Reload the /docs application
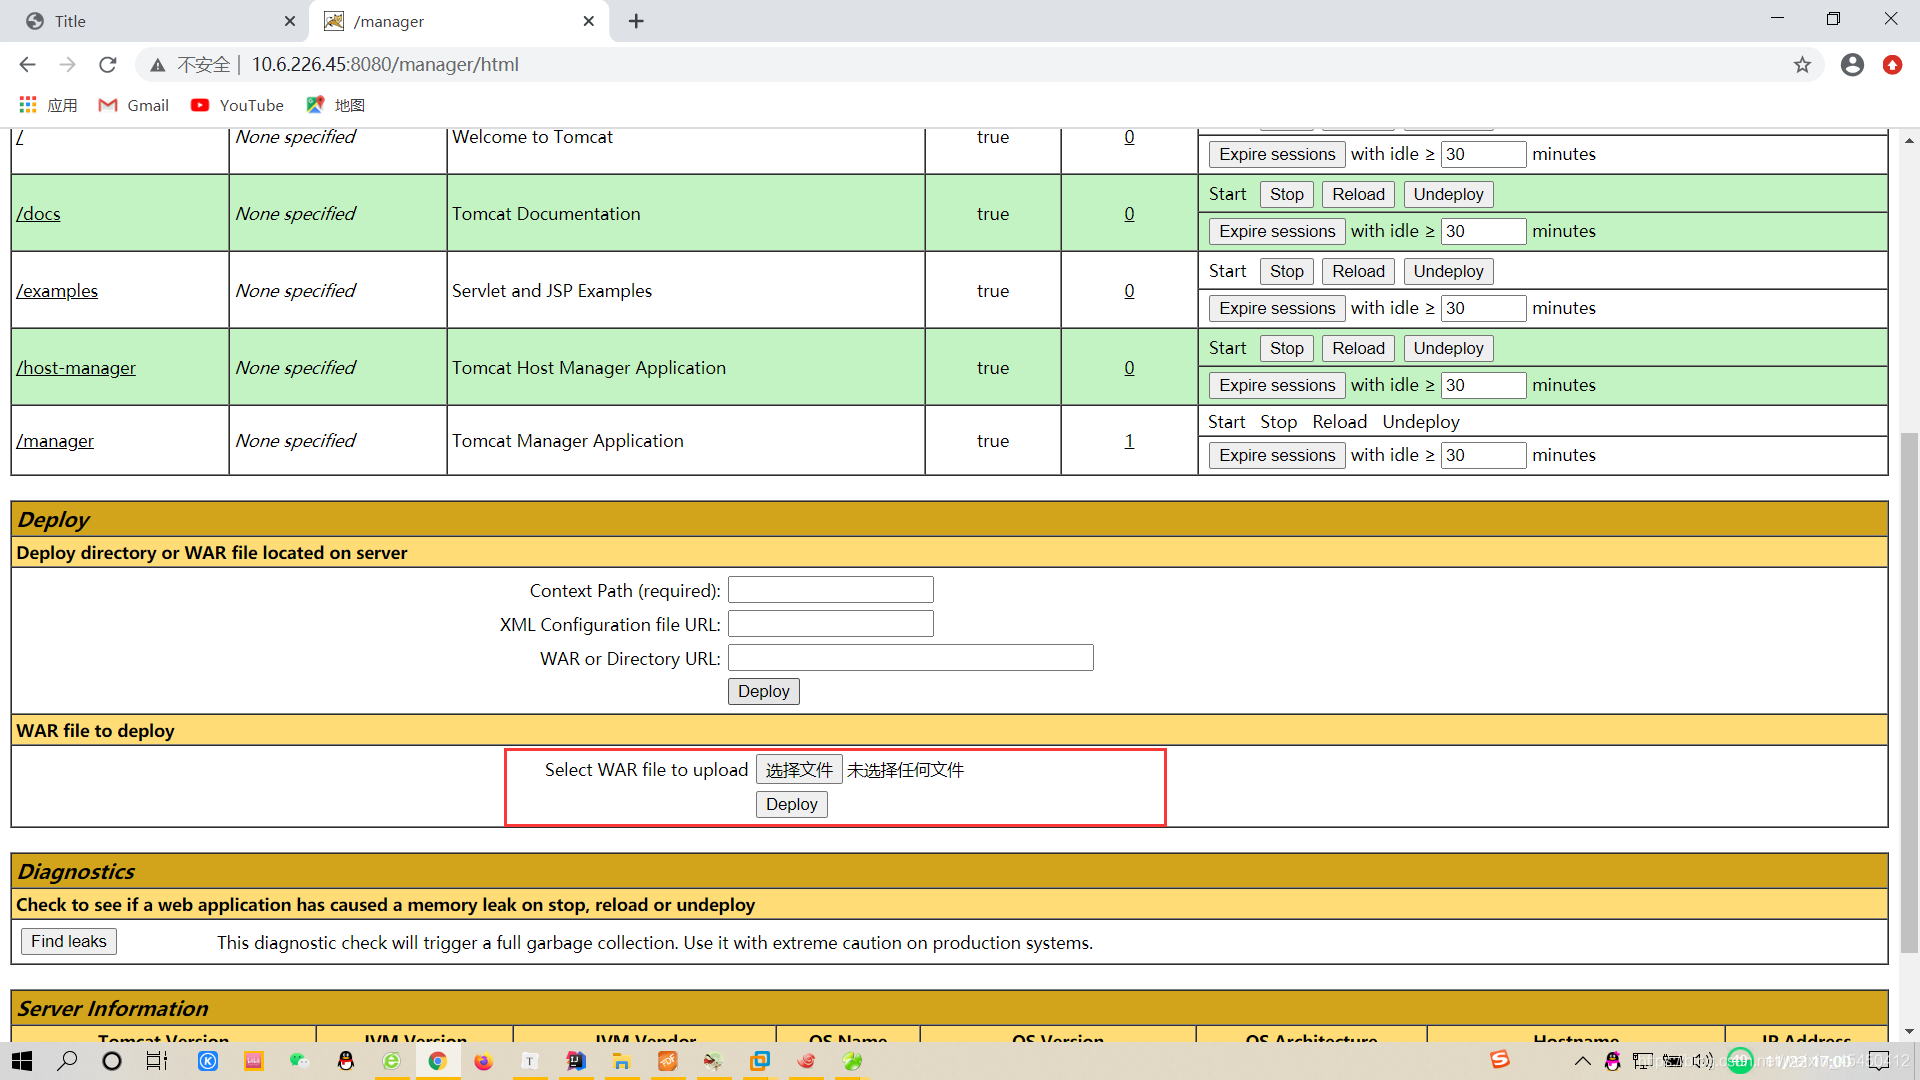The width and height of the screenshot is (1920, 1080). pyautogui.click(x=1358, y=194)
